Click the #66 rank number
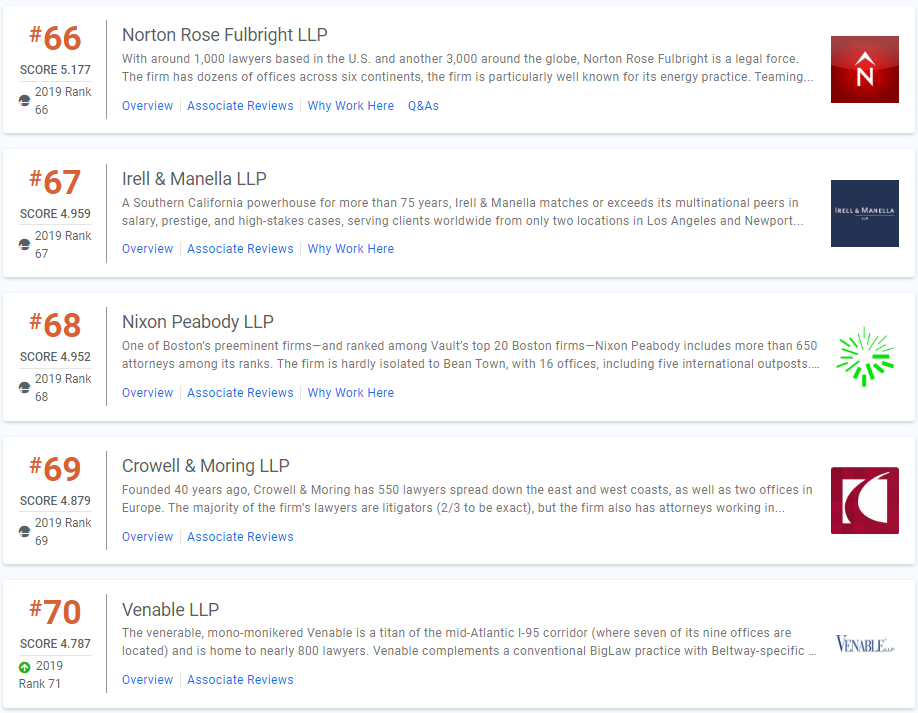 [55, 38]
